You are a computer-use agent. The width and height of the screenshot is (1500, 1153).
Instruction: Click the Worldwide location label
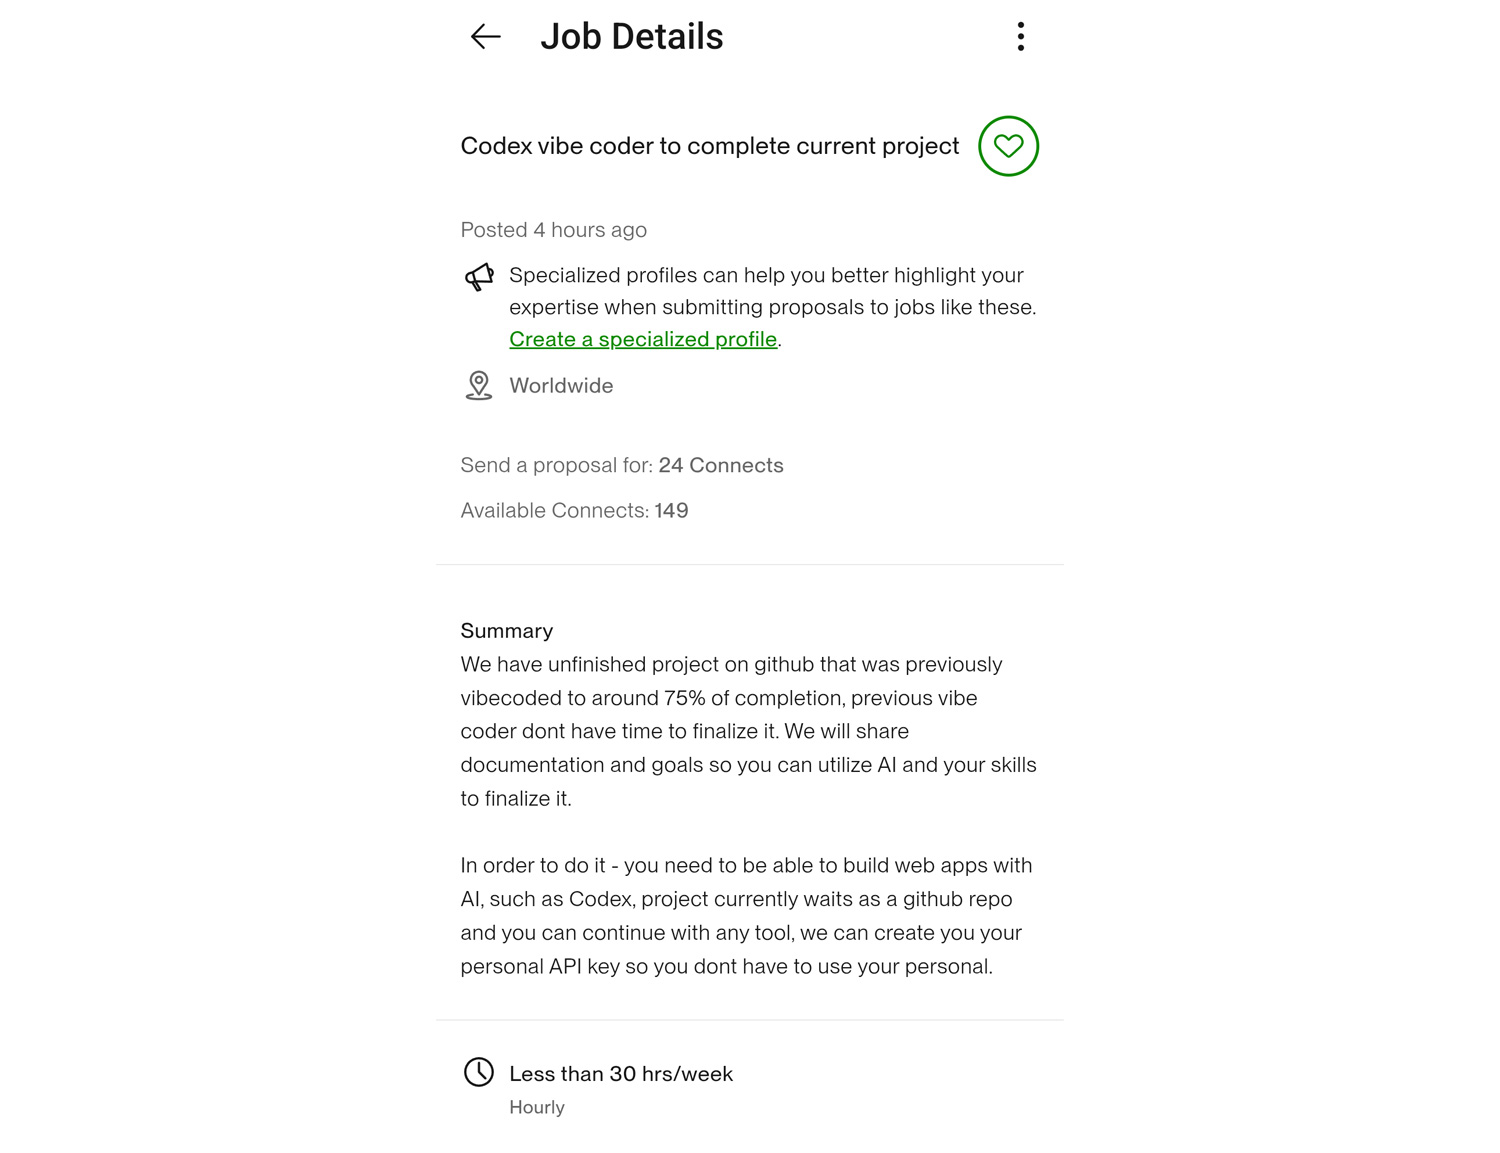[561, 386]
